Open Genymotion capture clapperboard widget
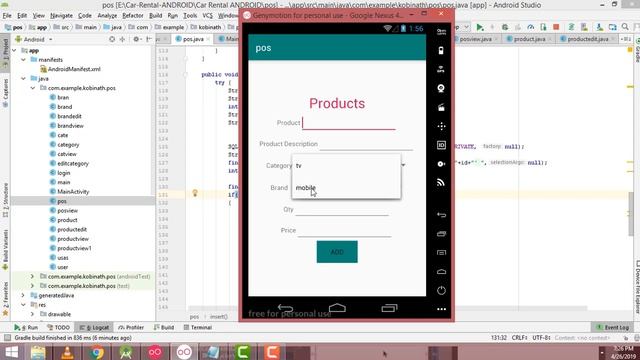640x360 pixels. tap(441, 107)
